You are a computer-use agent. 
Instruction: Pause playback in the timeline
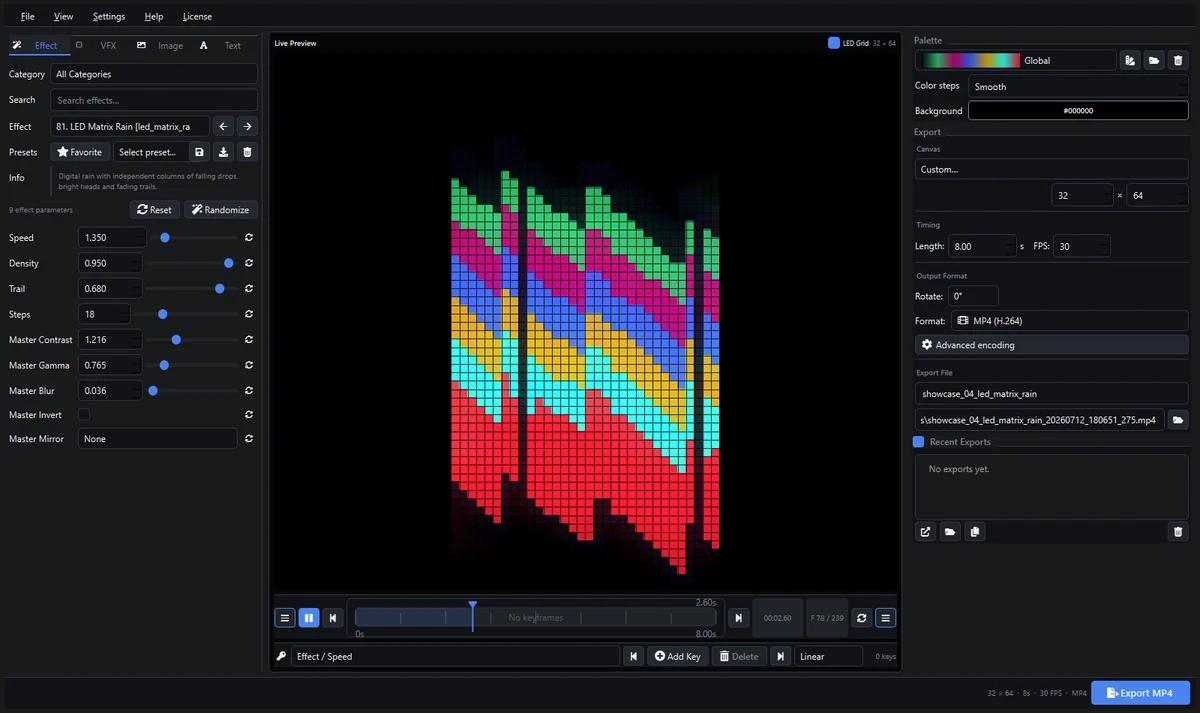(309, 618)
